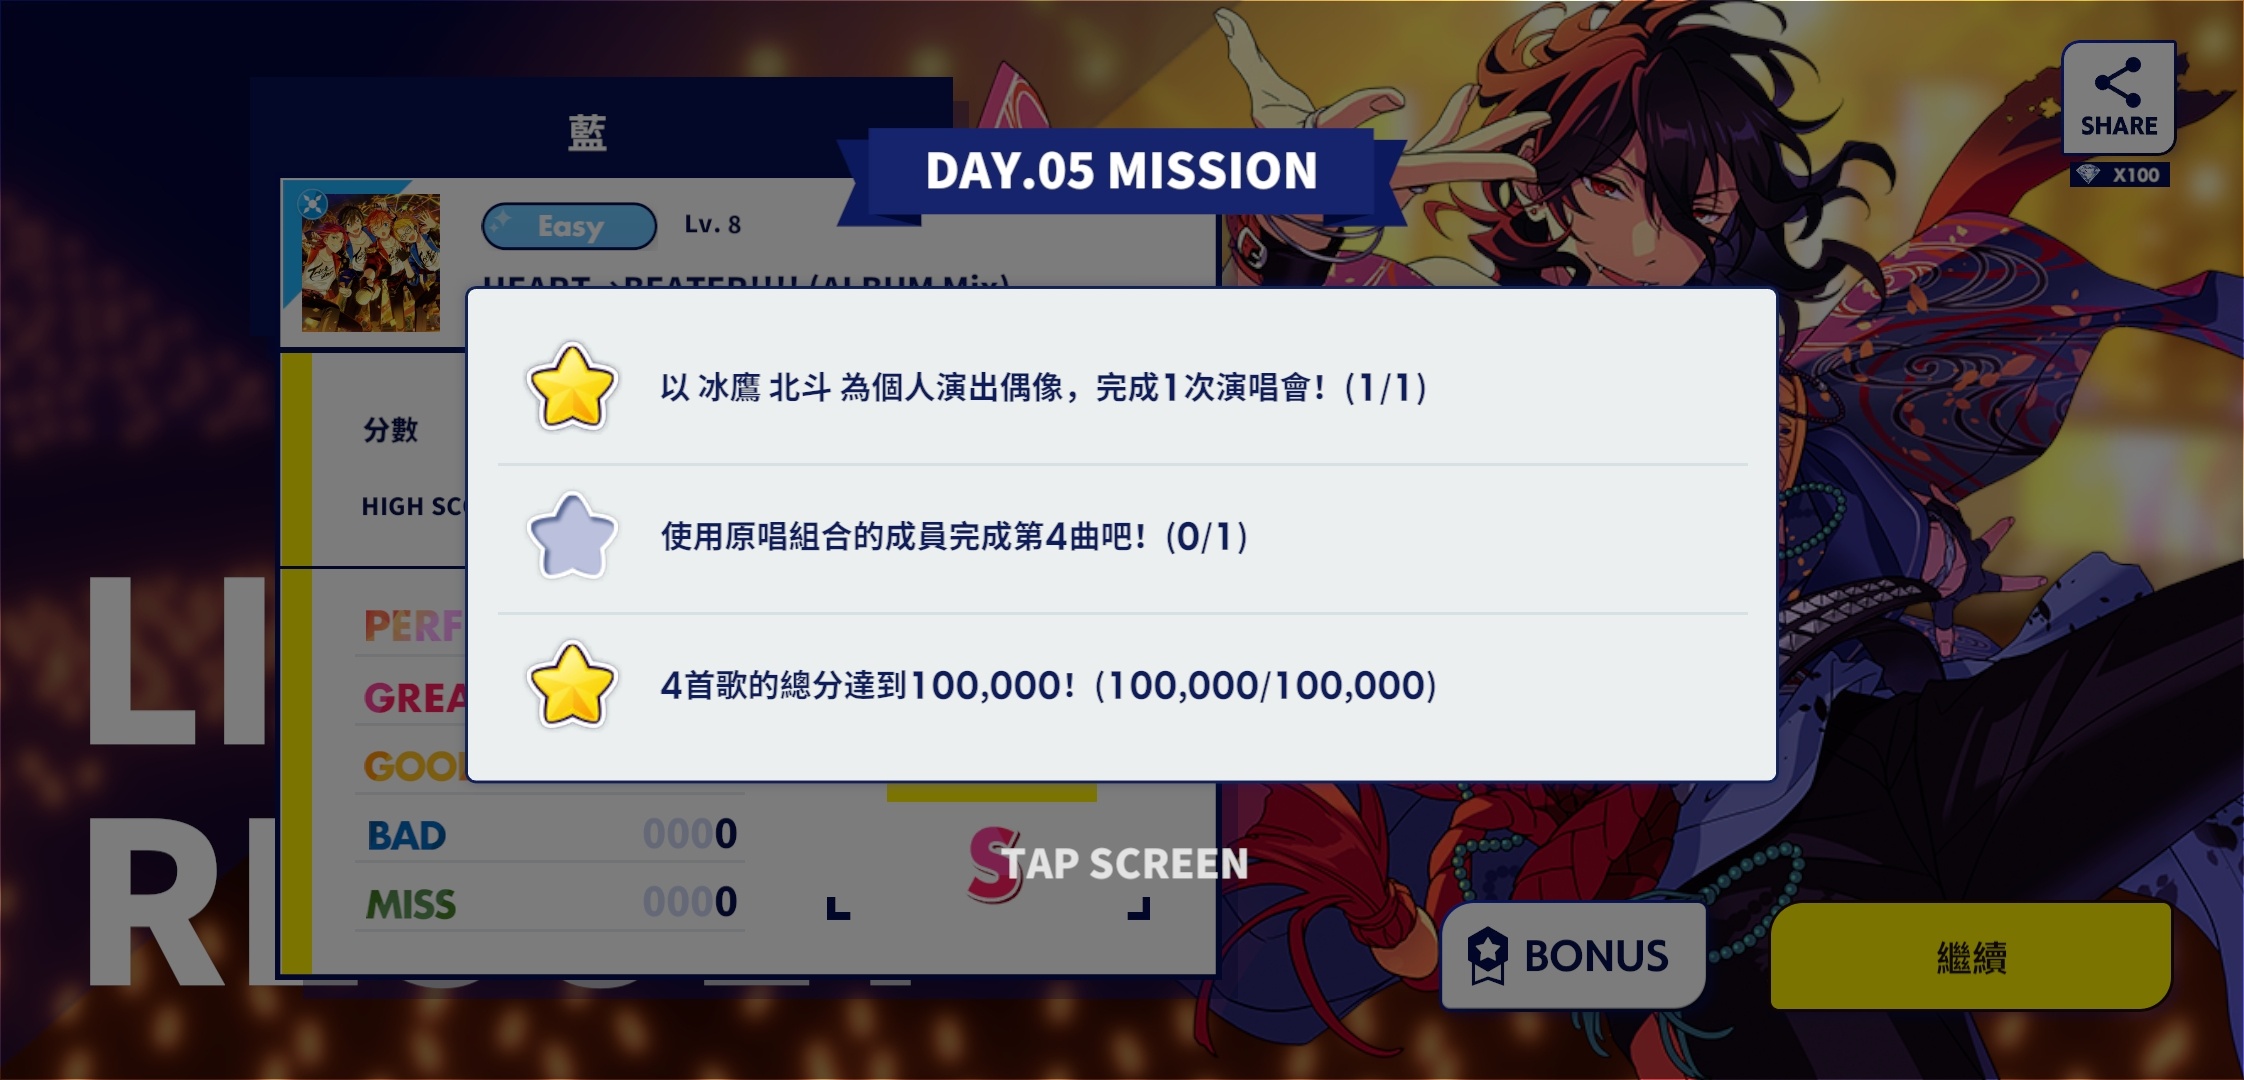
Task: Tap the yellow 繼續 continue button
Action: coord(1971,957)
